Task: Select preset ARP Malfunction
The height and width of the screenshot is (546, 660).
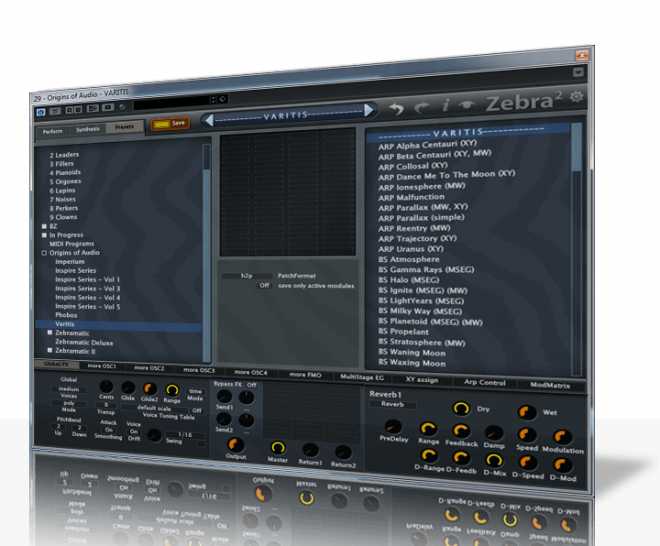Action: [411, 197]
